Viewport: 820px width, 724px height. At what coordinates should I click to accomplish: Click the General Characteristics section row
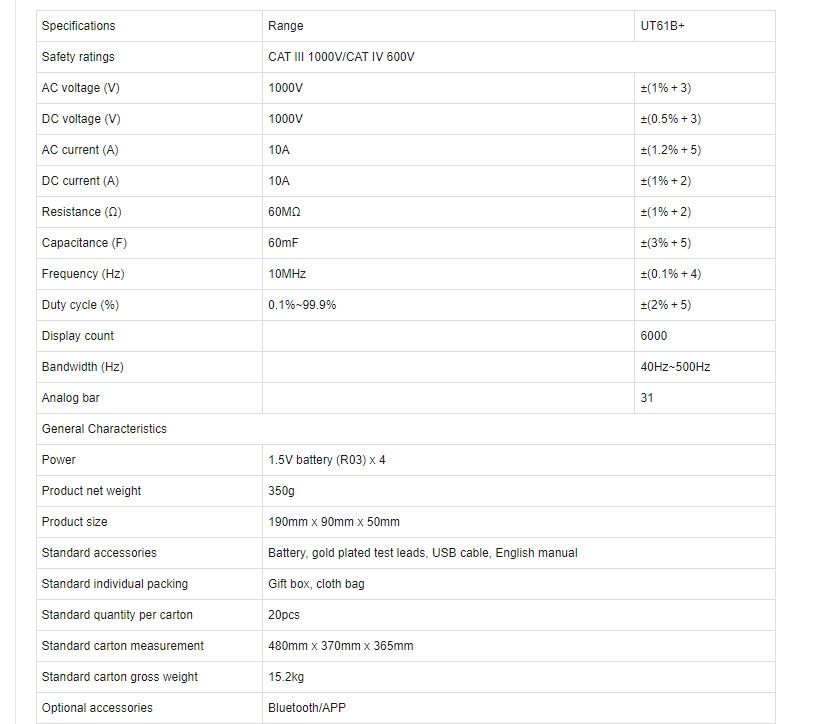(x=406, y=429)
